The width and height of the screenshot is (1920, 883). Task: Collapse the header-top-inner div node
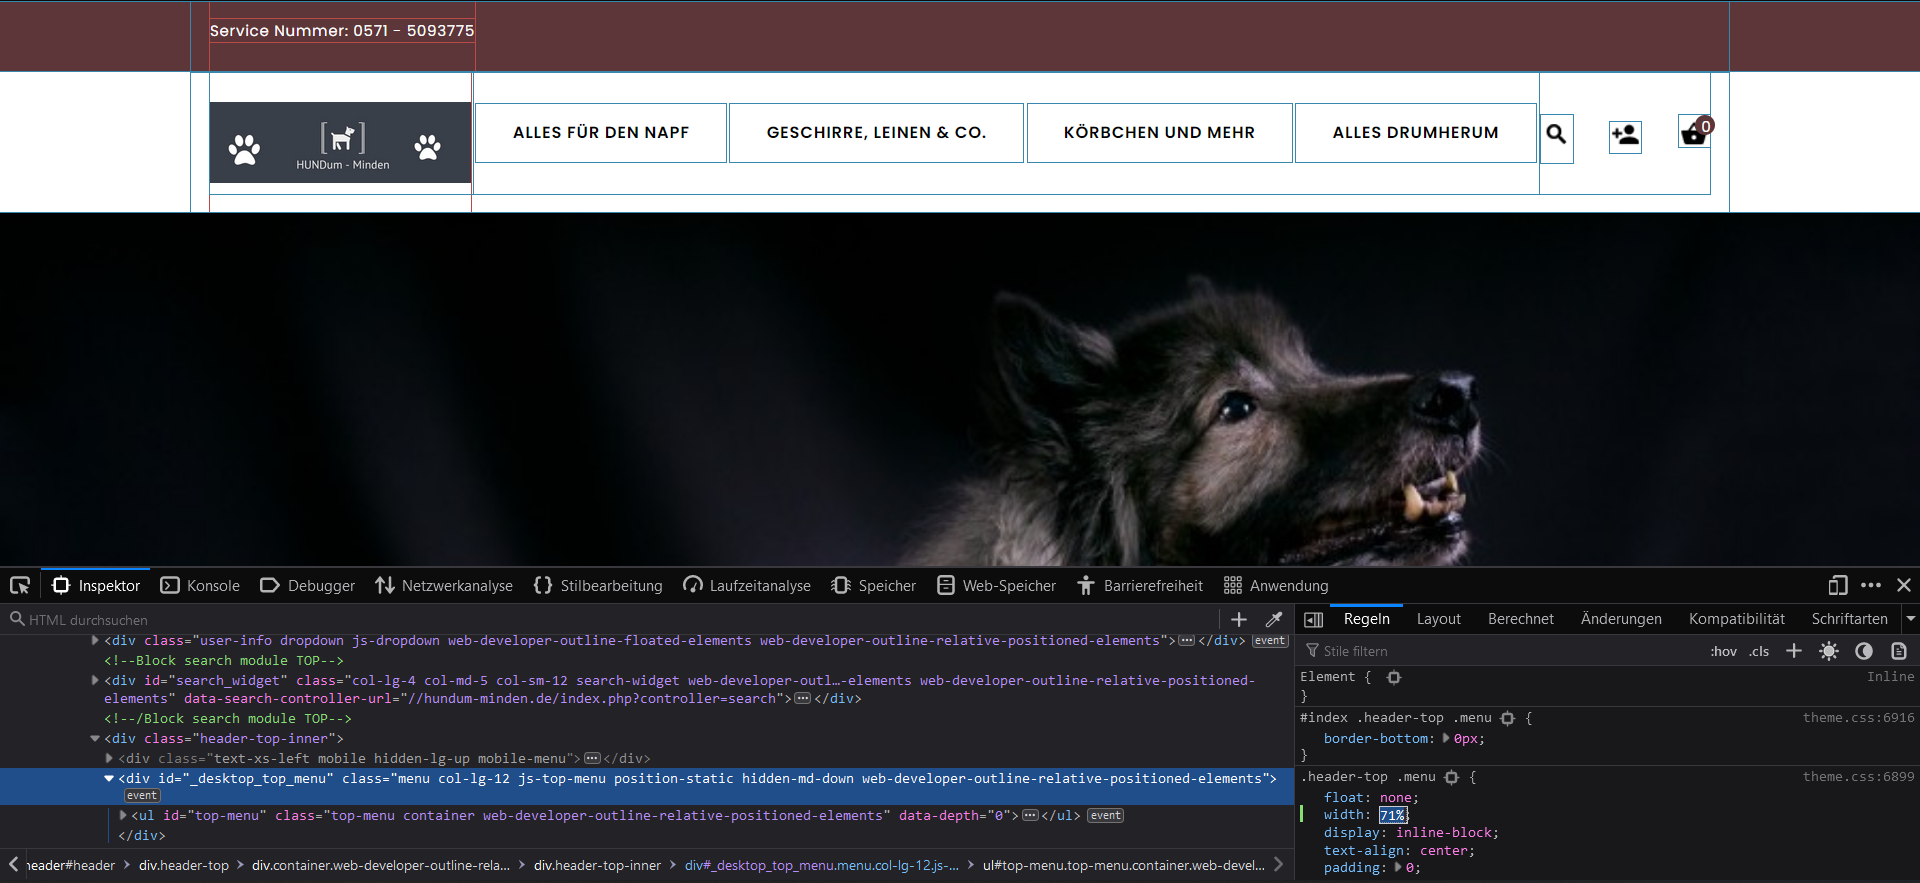pyautogui.click(x=95, y=738)
